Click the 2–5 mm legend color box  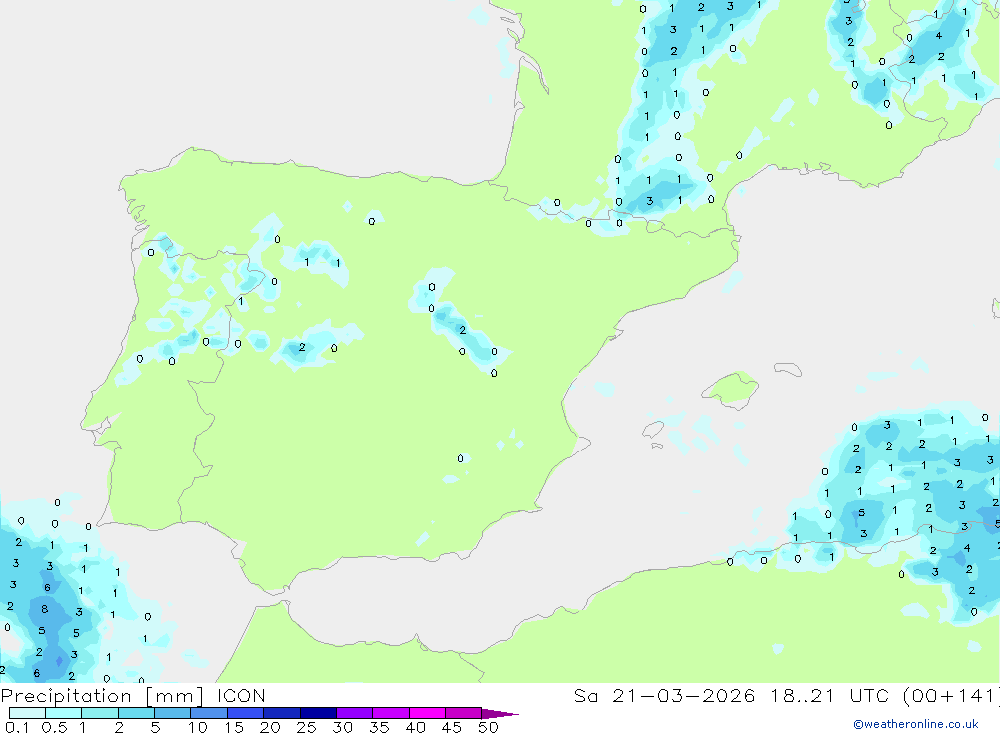pyautogui.click(x=136, y=713)
